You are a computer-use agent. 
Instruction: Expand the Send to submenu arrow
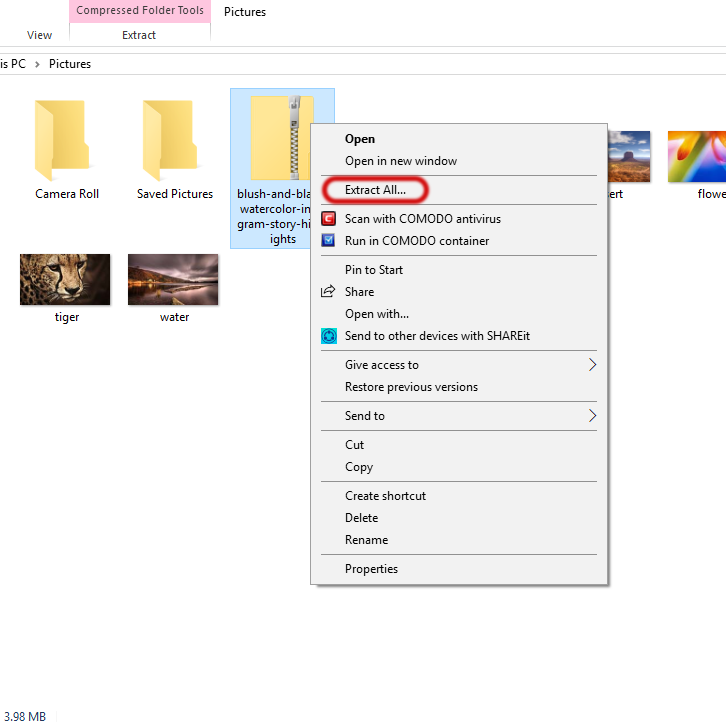click(x=592, y=416)
